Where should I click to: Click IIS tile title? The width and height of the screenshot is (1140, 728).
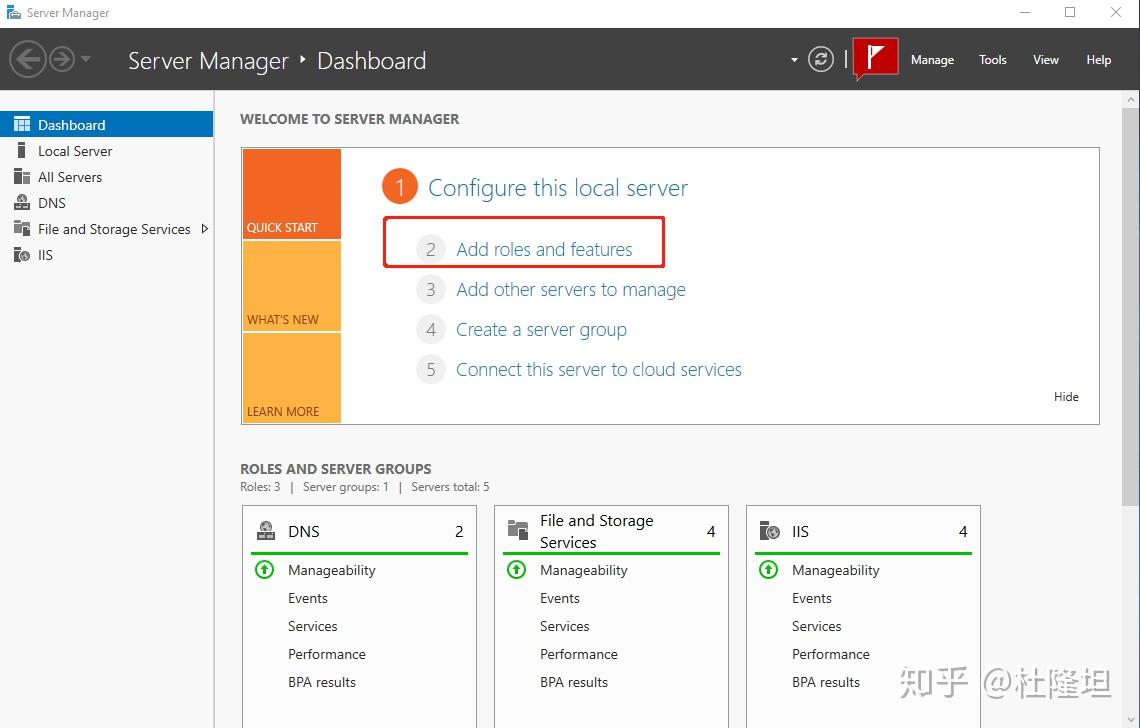click(x=800, y=532)
